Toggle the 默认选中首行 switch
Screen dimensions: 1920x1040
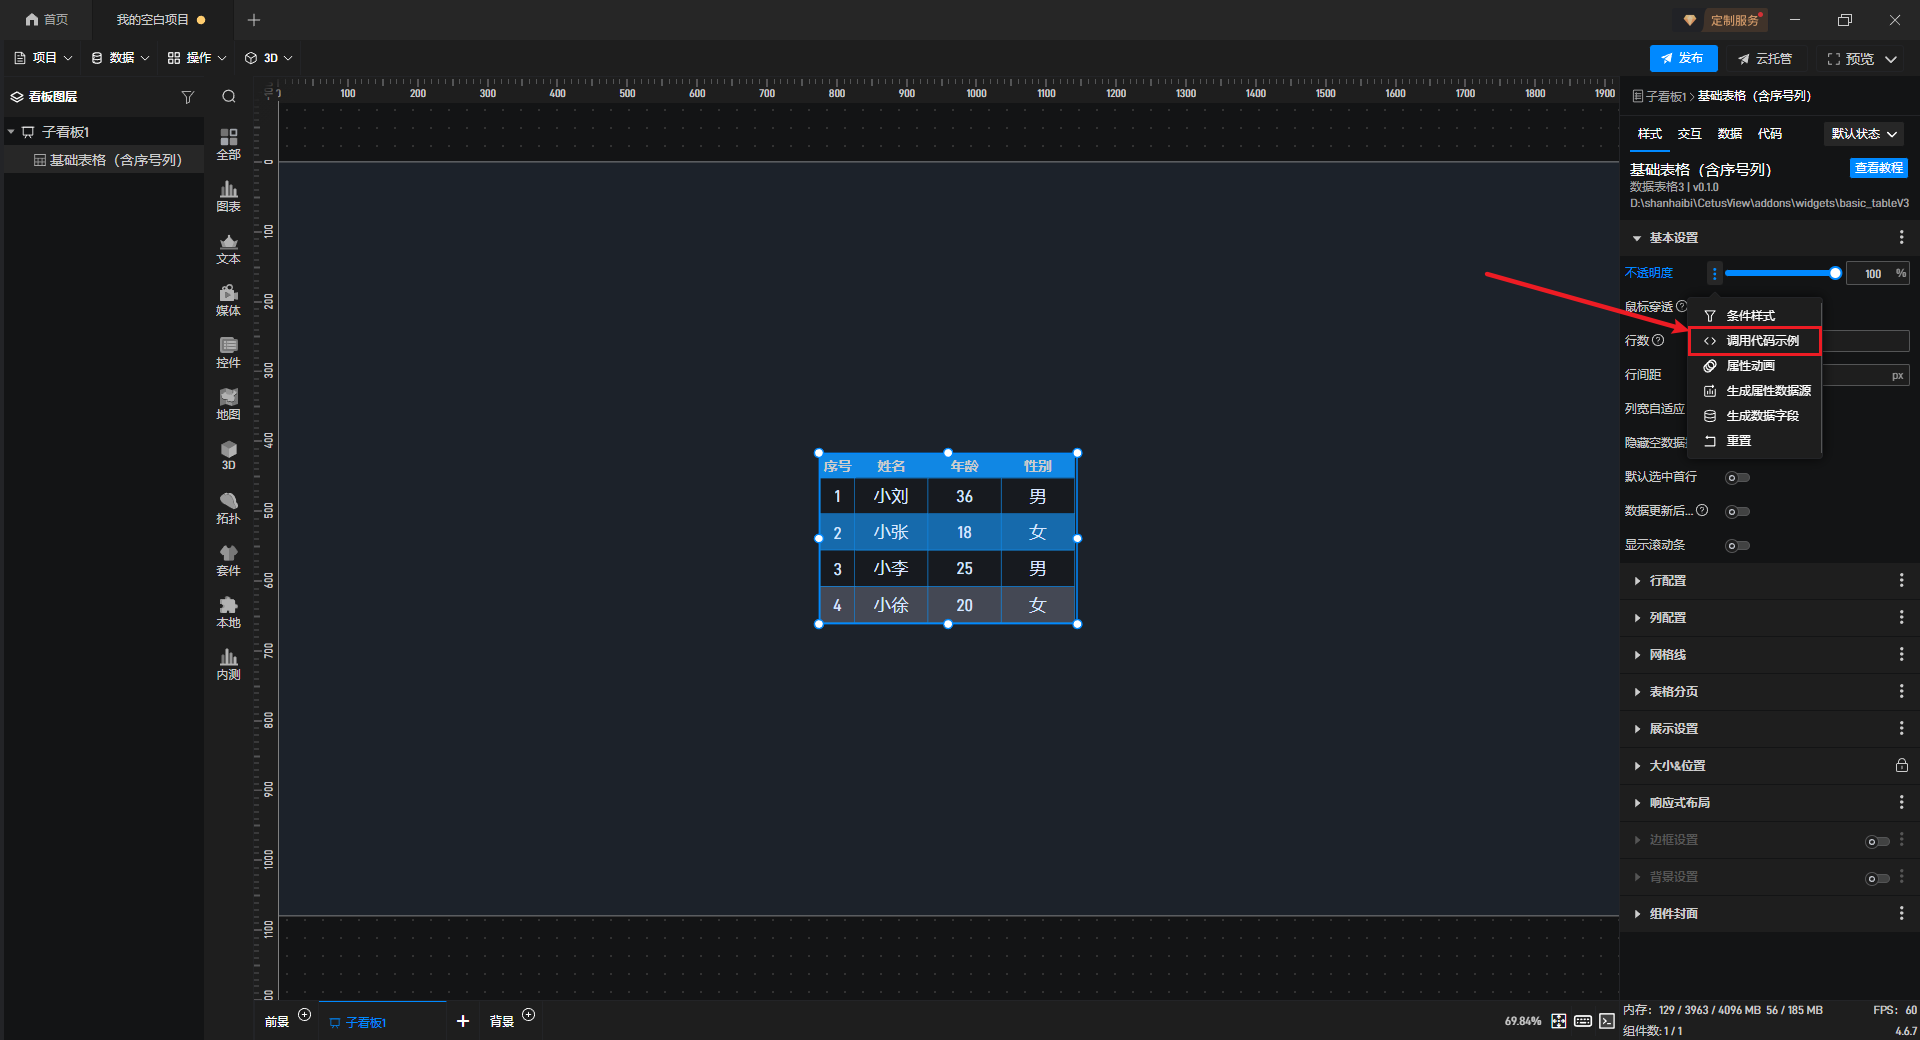[x=1737, y=478]
